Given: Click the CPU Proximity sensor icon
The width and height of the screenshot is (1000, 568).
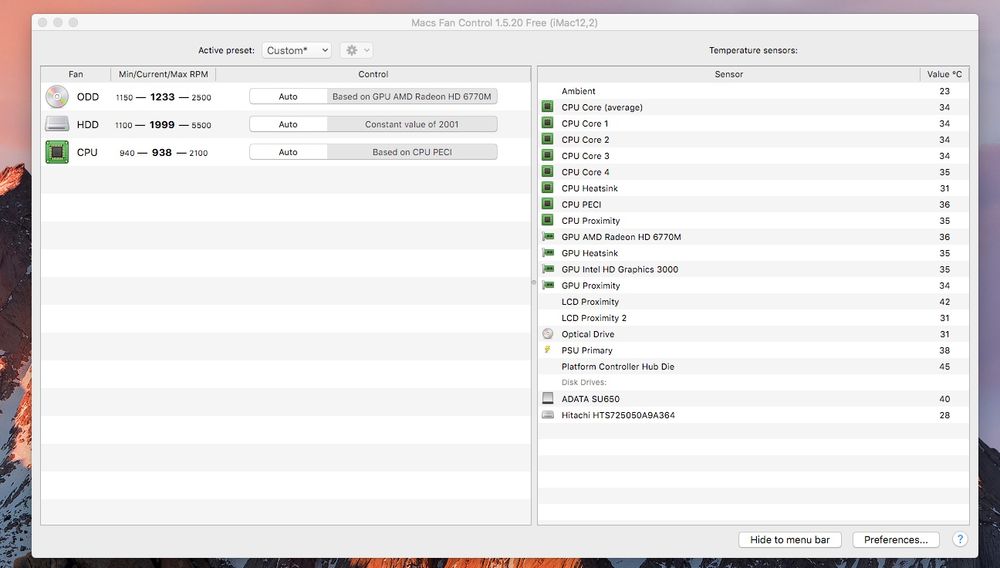Looking at the screenshot, I should [x=547, y=220].
